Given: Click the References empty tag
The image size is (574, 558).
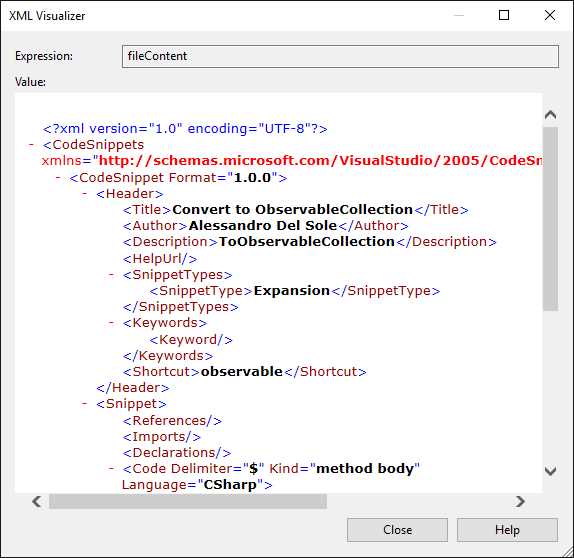Looking at the screenshot, I should click(x=172, y=420).
